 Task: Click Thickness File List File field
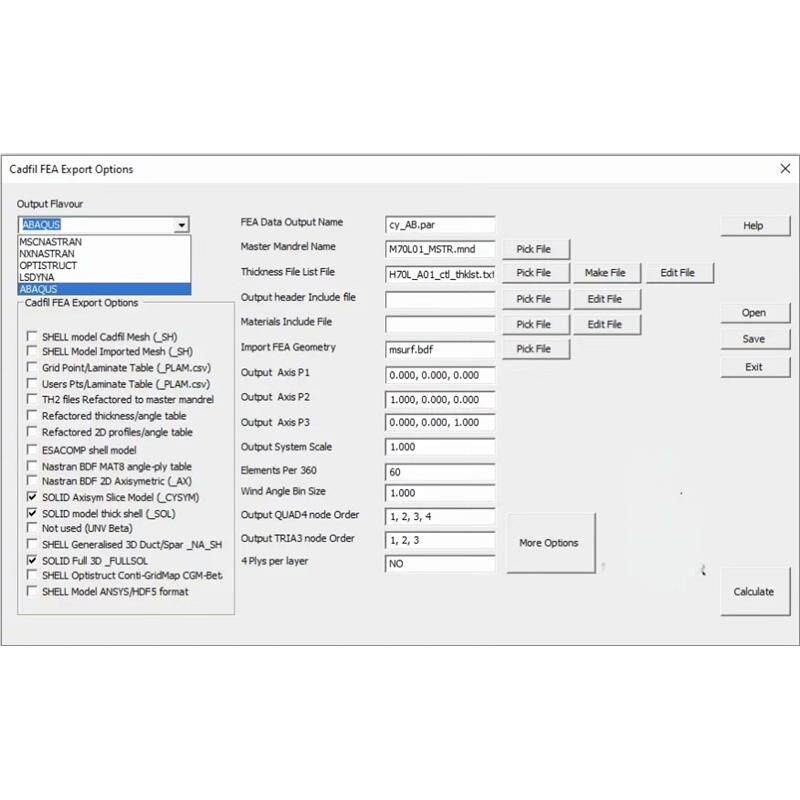440,274
